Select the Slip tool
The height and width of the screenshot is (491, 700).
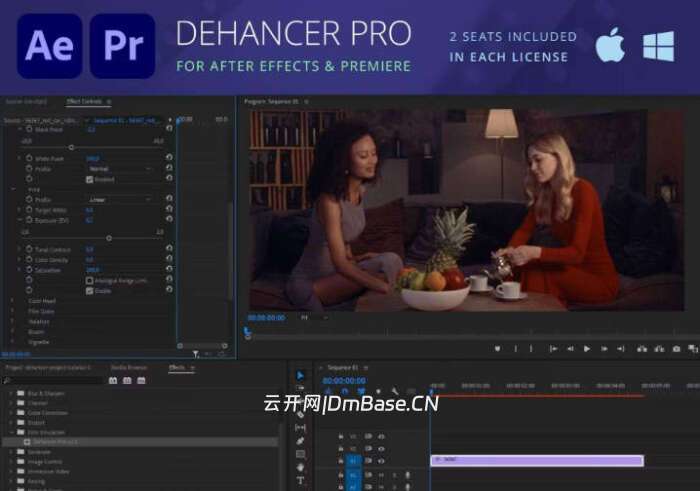coord(300,428)
